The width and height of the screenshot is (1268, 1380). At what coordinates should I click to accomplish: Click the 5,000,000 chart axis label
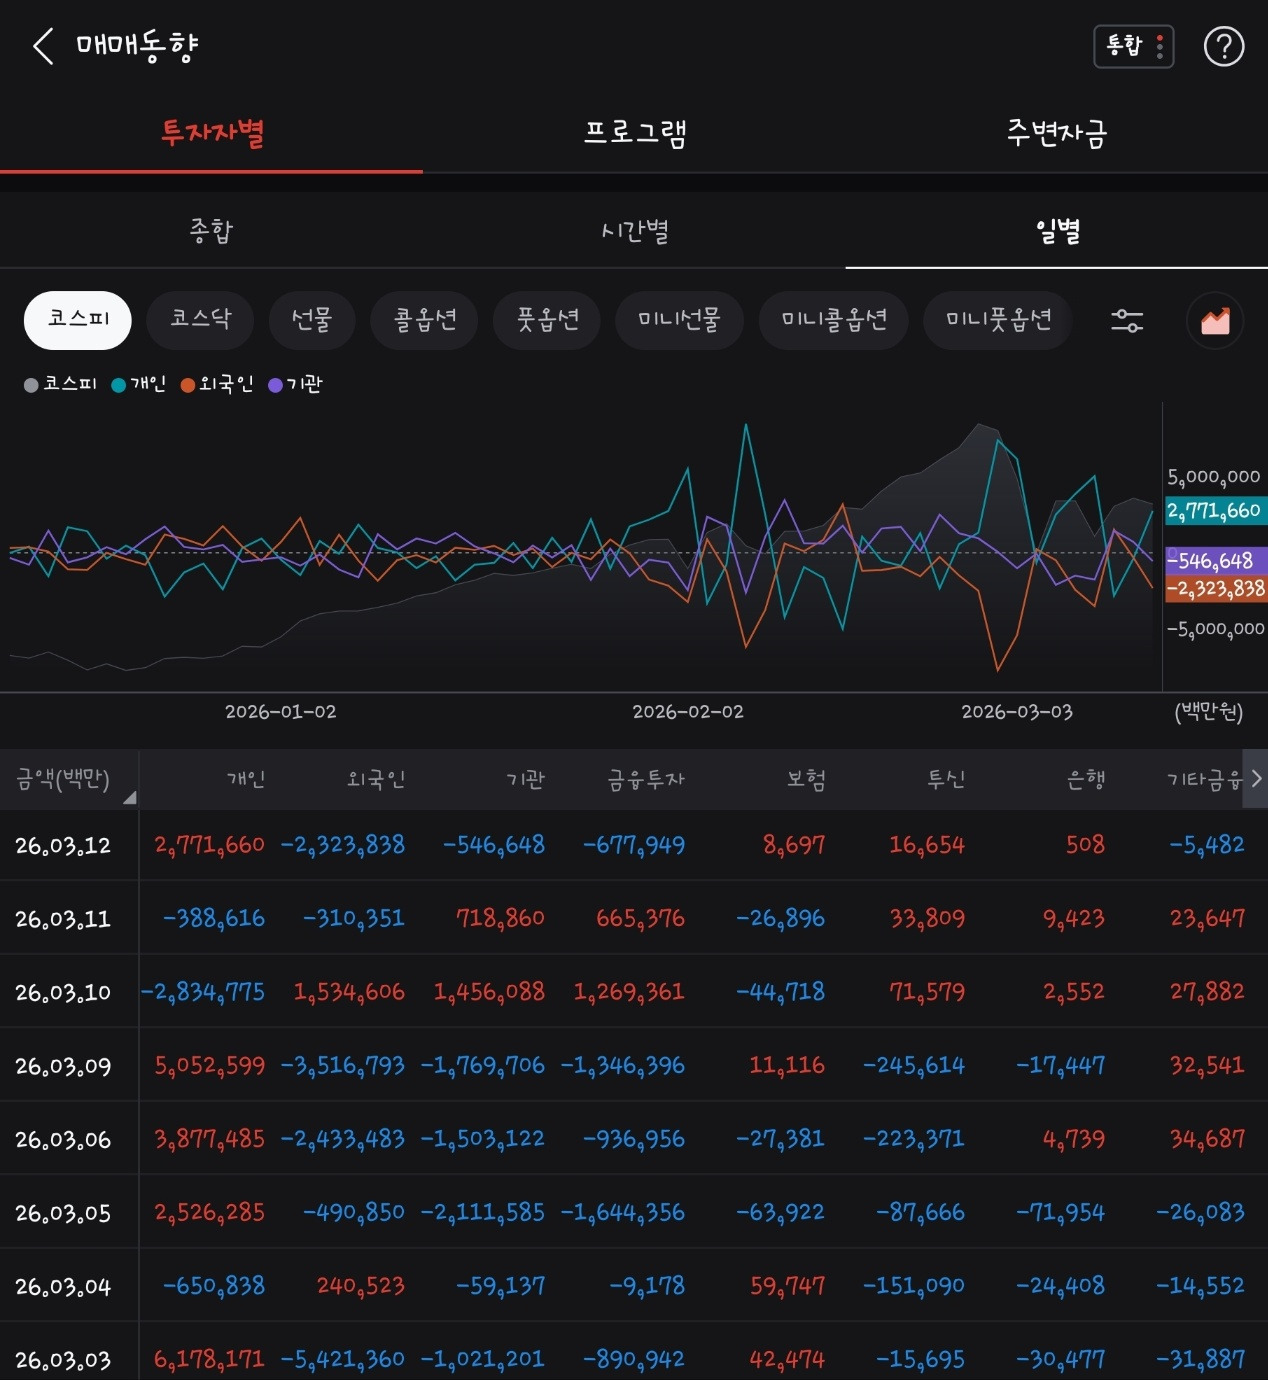click(1214, 477)
